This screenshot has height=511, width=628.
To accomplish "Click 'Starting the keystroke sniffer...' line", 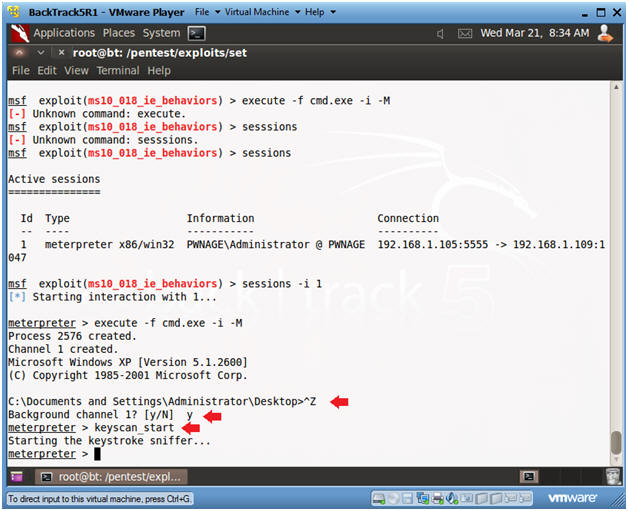I will pyautogui.click(x=109, y=441).
